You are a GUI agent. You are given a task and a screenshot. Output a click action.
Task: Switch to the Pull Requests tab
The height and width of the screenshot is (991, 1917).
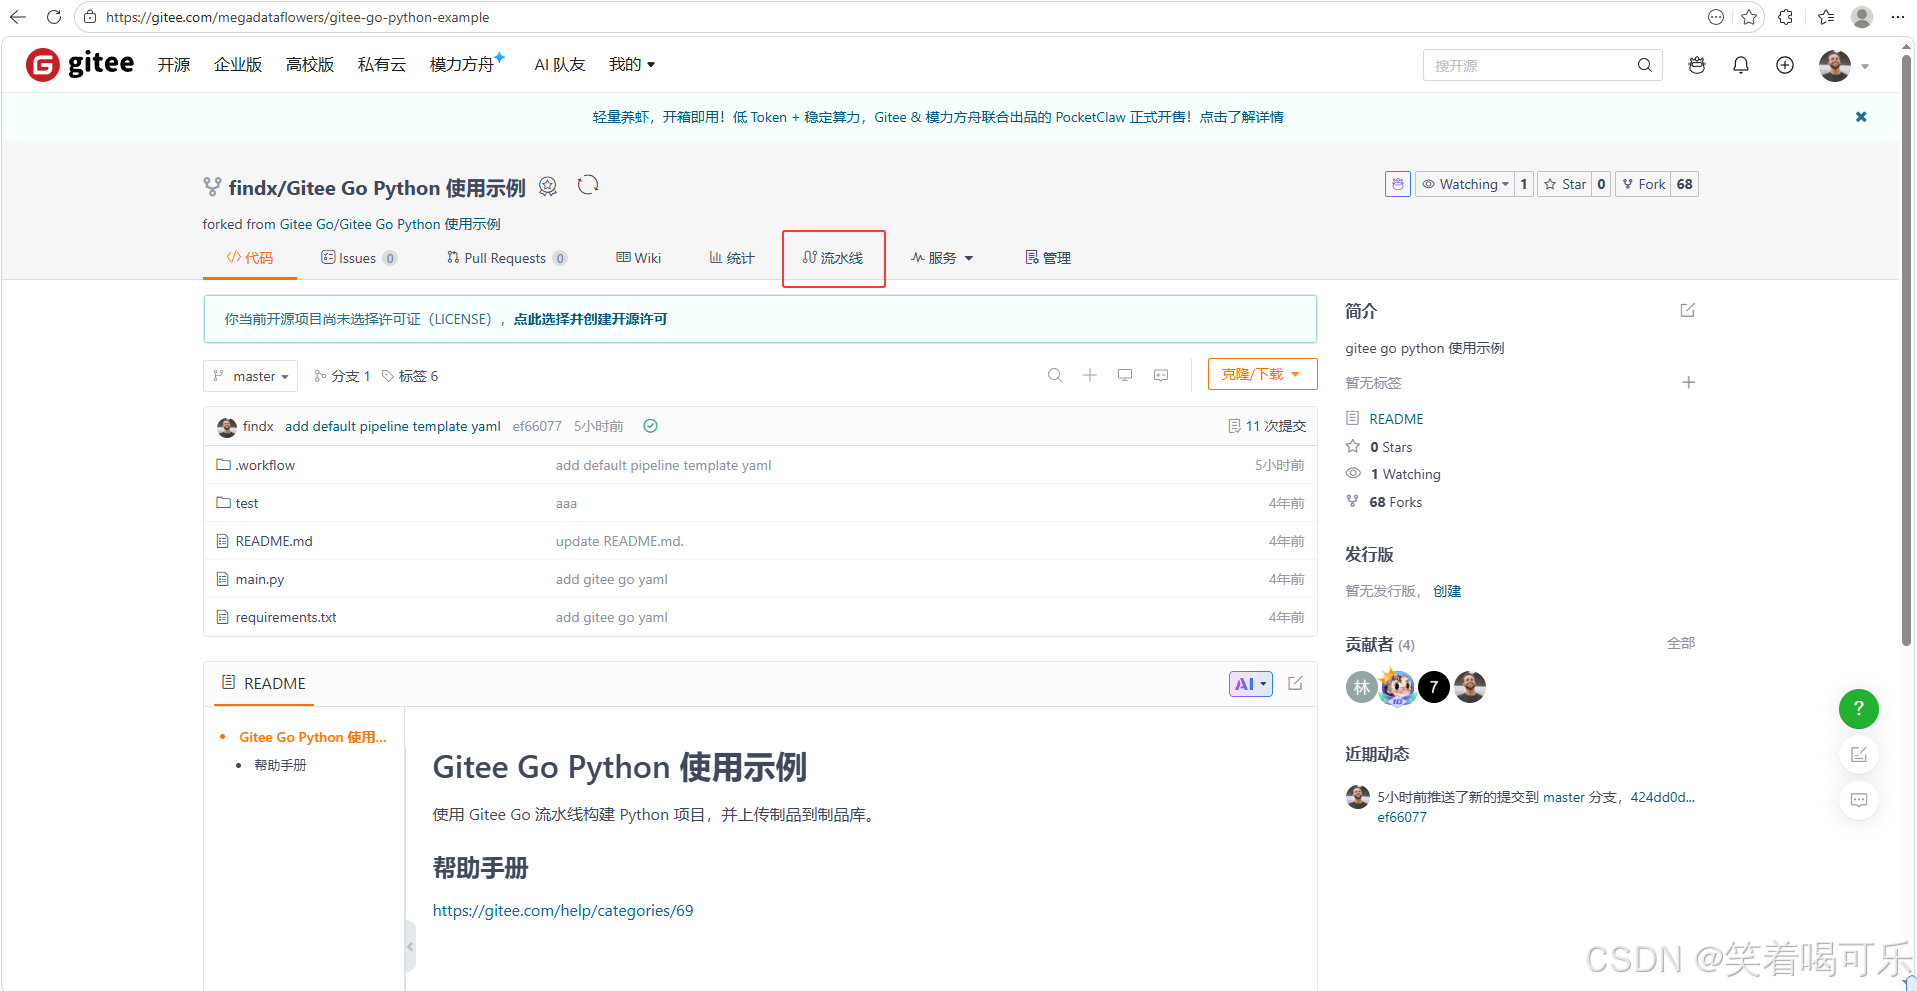(x=506, y=258)
